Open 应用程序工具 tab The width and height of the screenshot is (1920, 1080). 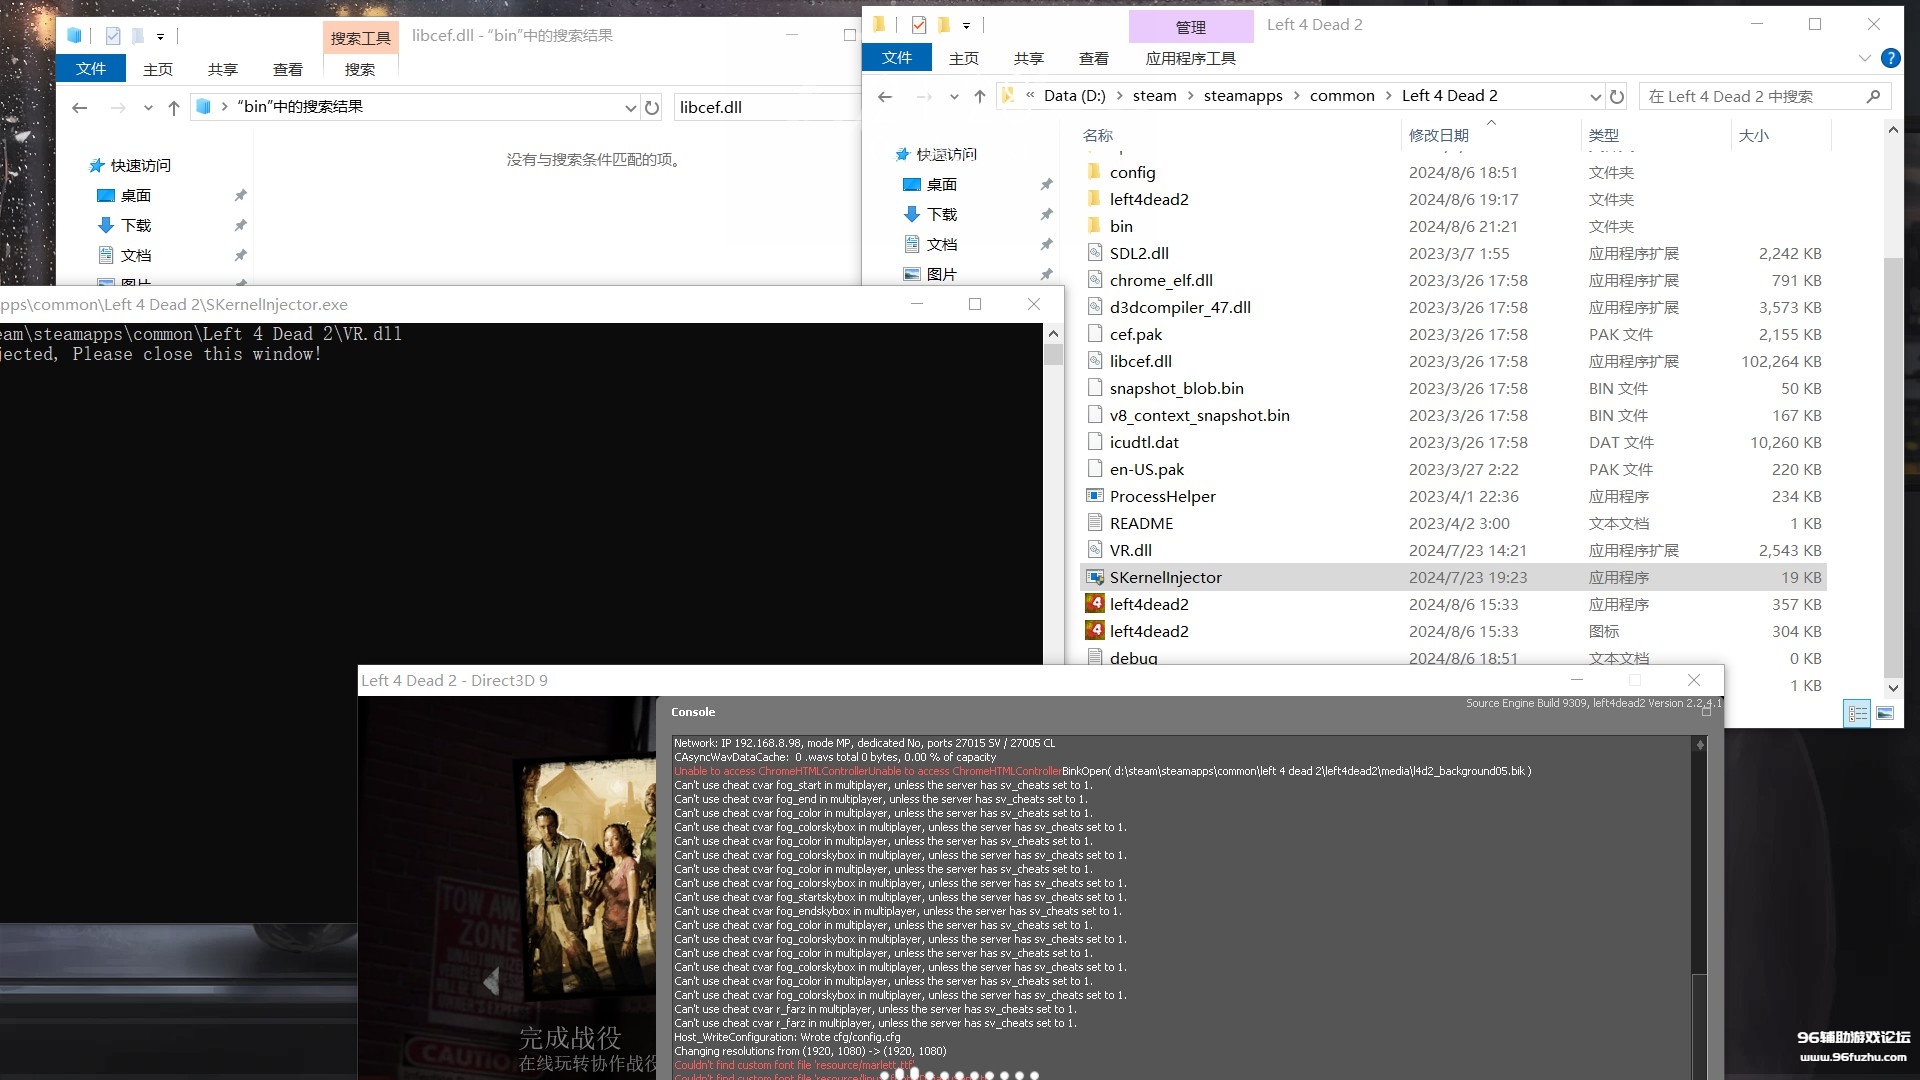(1191, 58)
